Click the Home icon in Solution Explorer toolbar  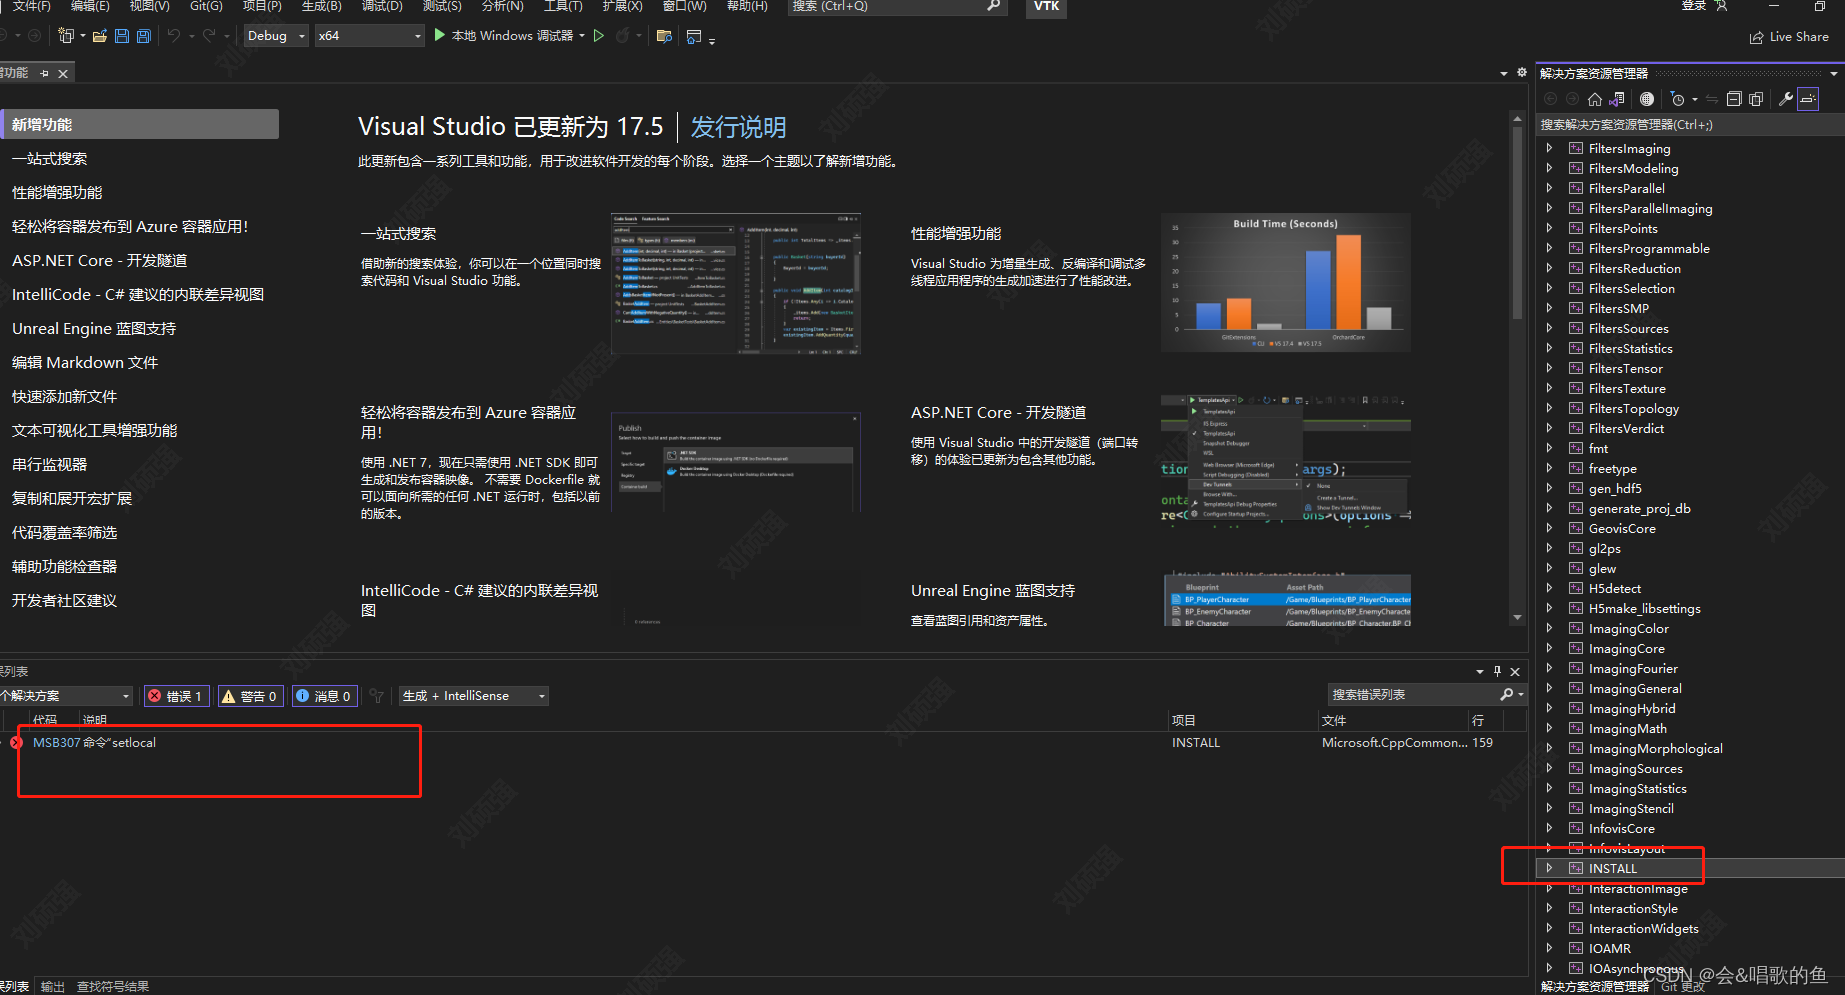click(1594, 98)
